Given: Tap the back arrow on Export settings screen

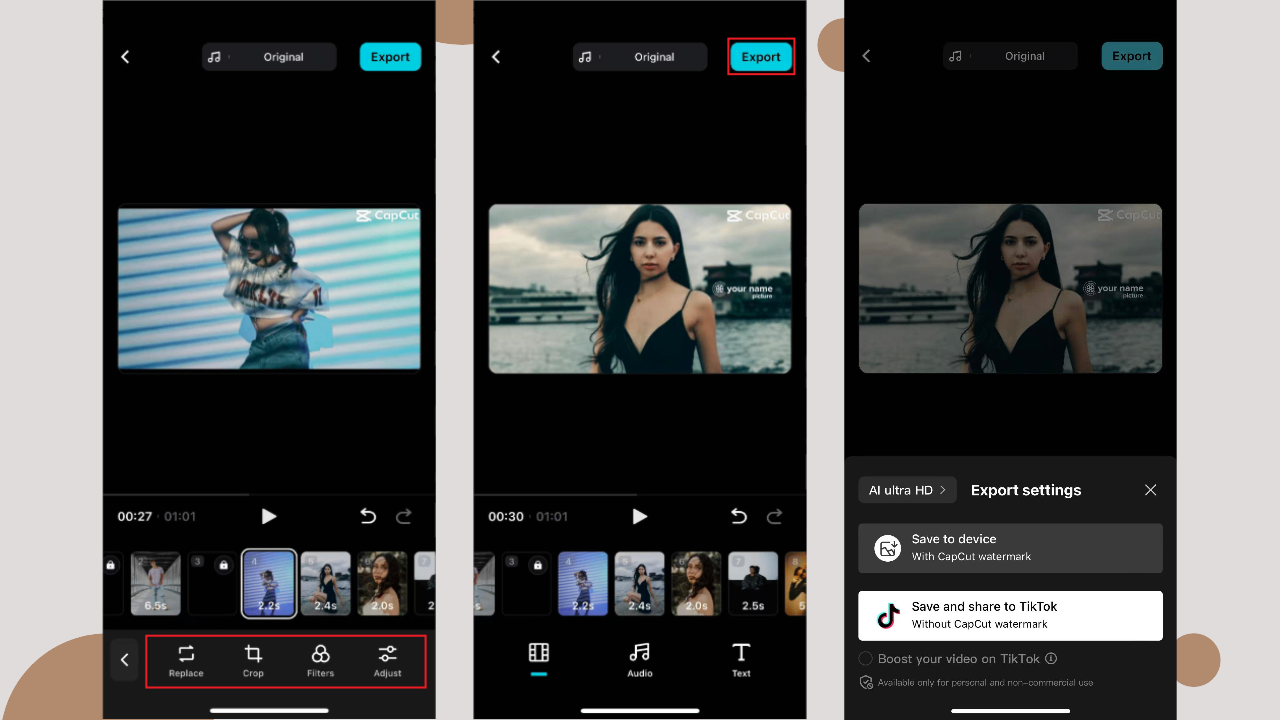Looking at the screenshot, I should (866, 56).
